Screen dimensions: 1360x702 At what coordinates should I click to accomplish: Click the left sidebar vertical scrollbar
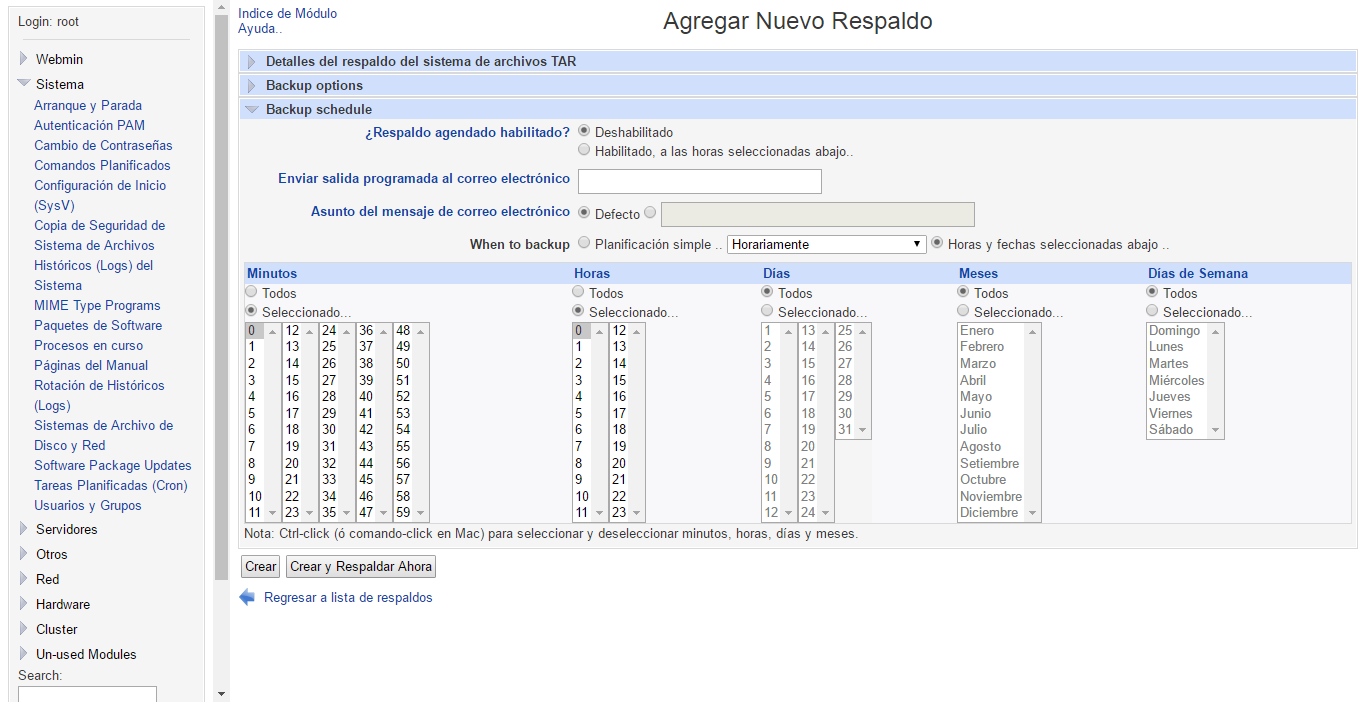point(221,300)
